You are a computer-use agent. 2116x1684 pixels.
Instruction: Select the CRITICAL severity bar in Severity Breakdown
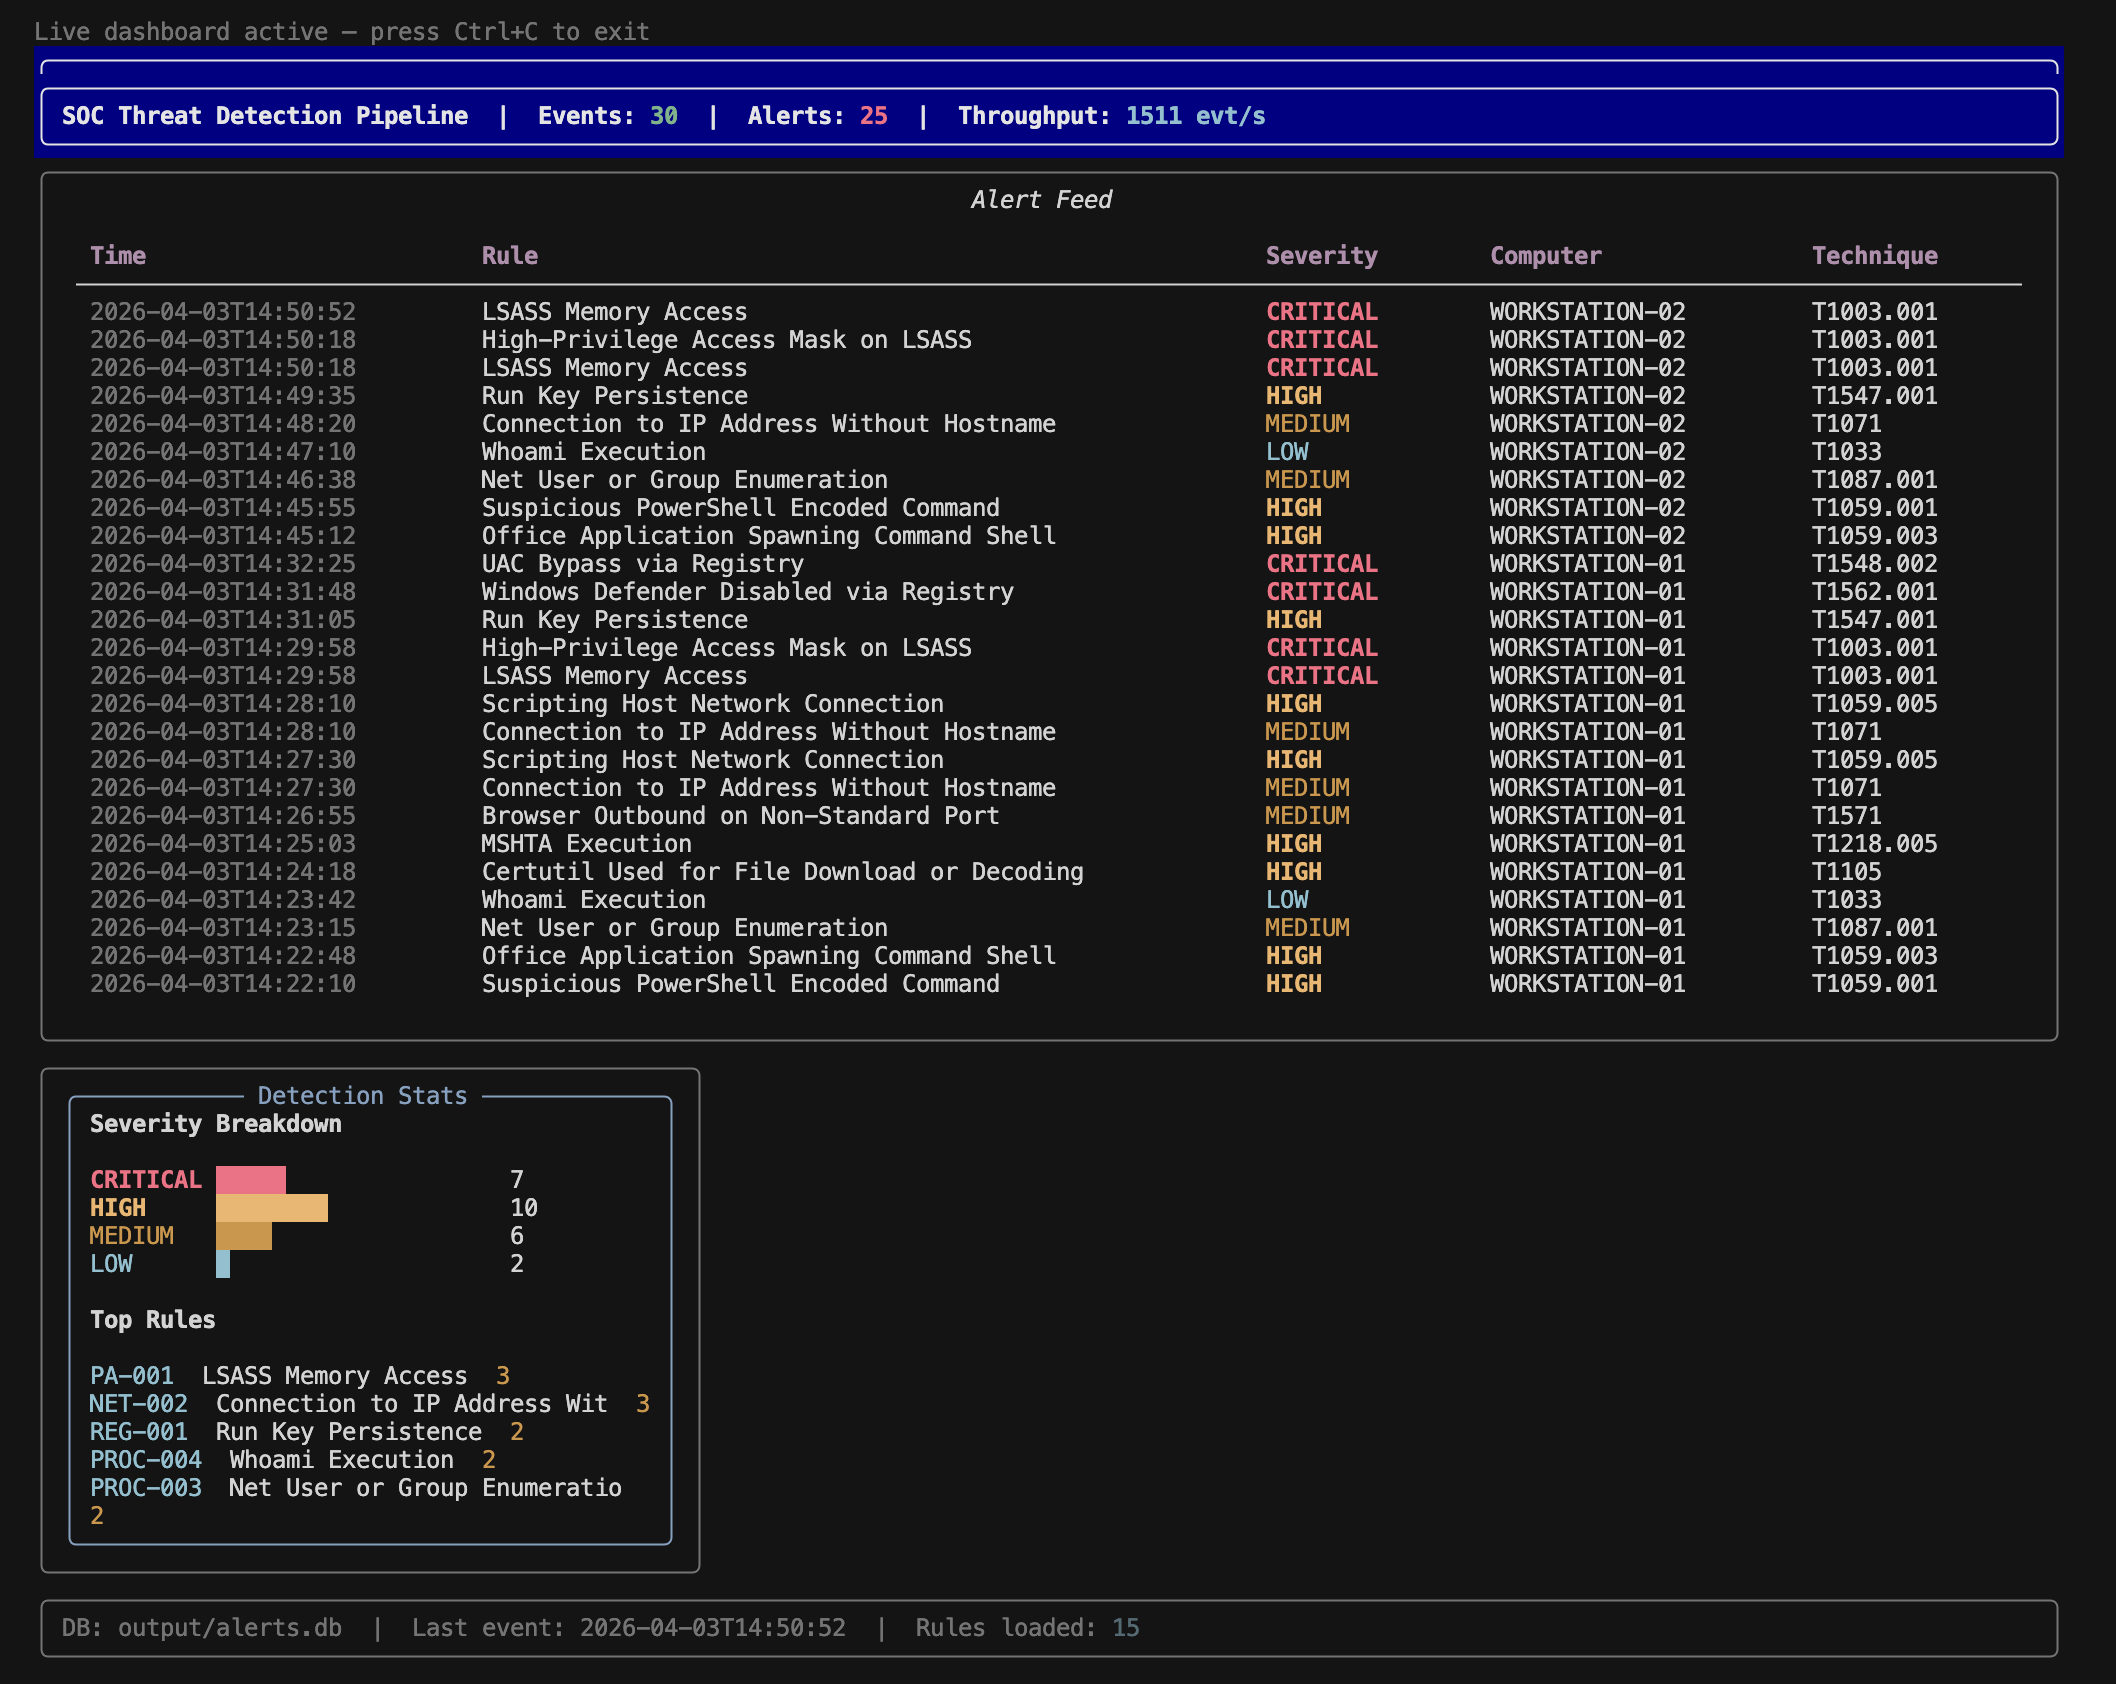pyautogui.click(x=250, y=1180)
